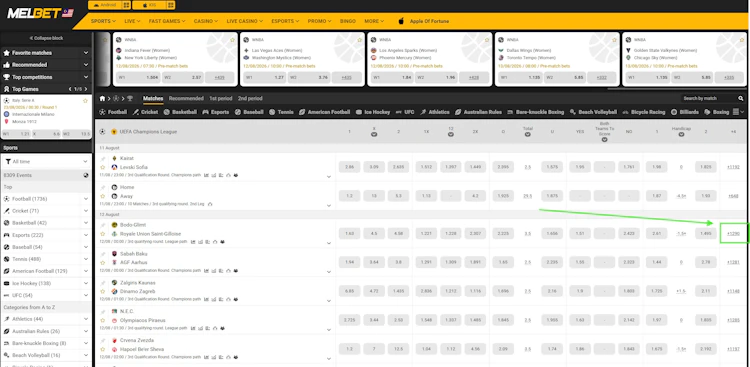This screenshot has width=750, height=367.
Task: Select Cricket (71) in the sidebar
Action: click(x=25, y=211)
